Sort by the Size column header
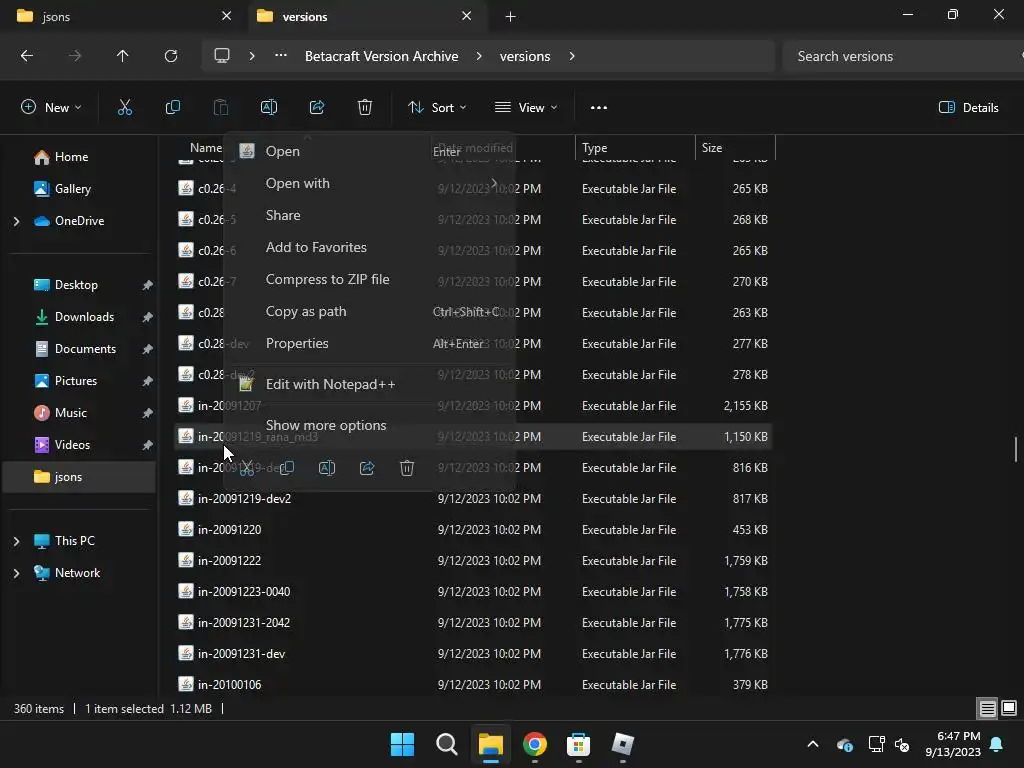 (x=735, y=148)
